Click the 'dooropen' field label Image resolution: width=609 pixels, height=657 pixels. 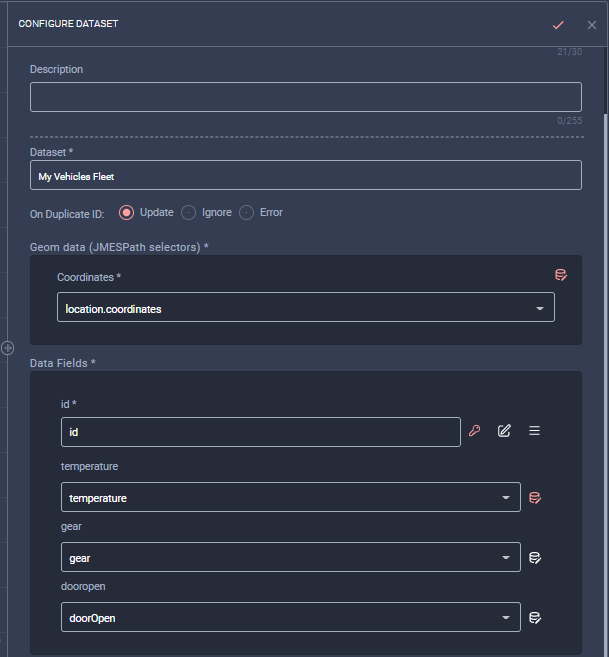coord(83,586)
